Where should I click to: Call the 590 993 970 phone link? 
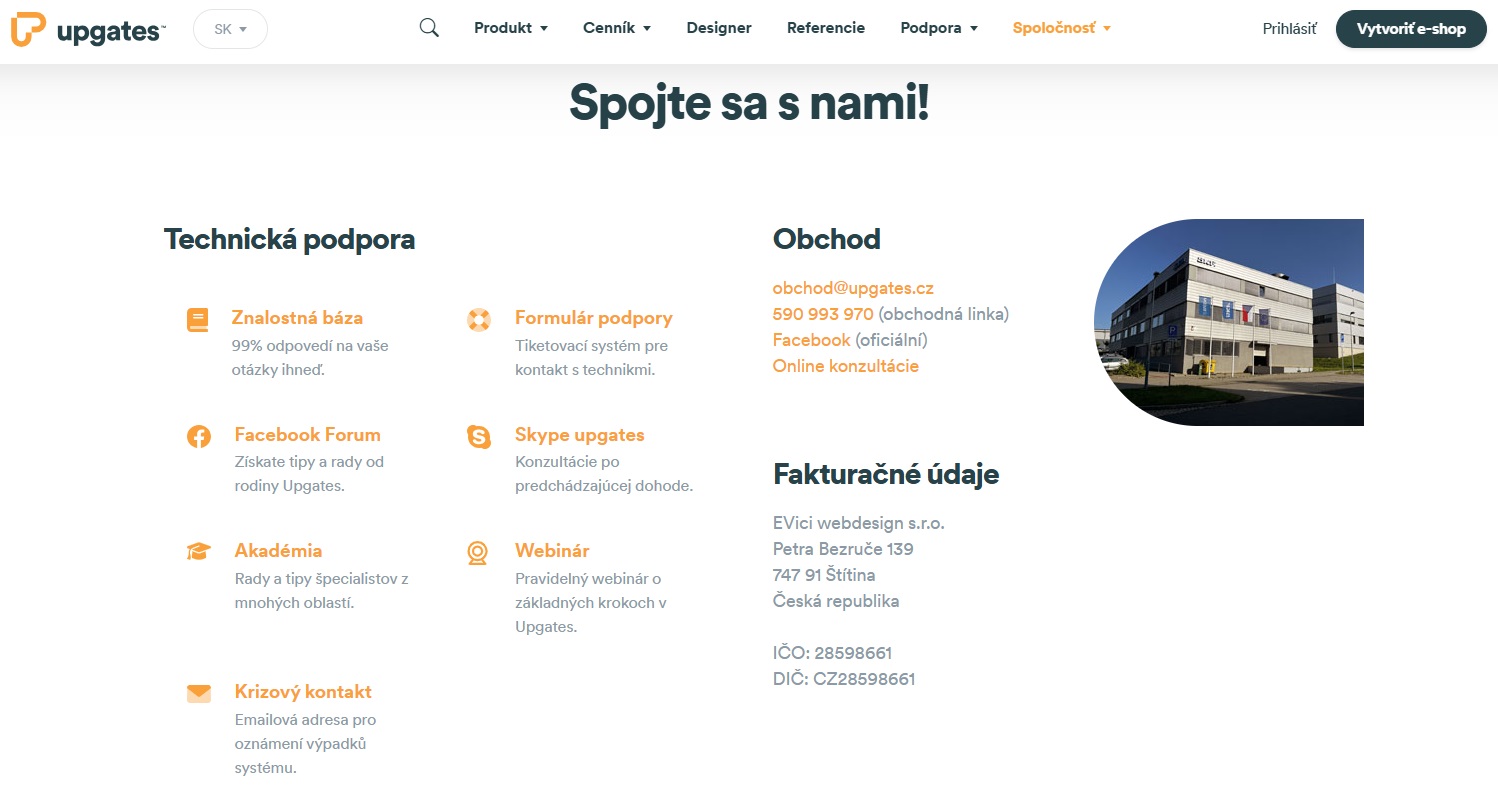click(823, 314)
